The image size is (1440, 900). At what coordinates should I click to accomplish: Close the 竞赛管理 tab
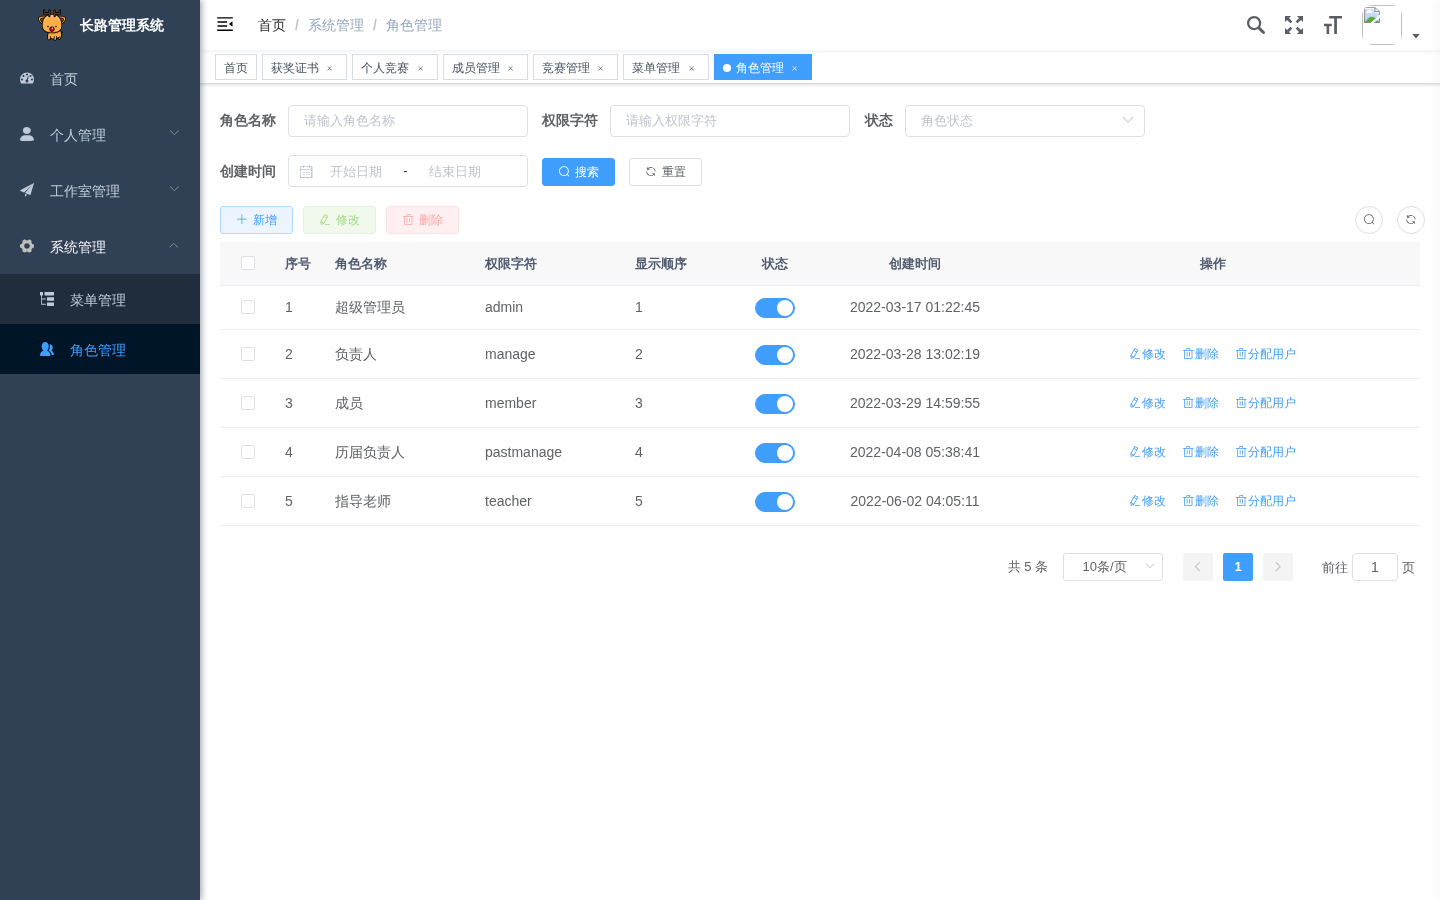[600, 68]
